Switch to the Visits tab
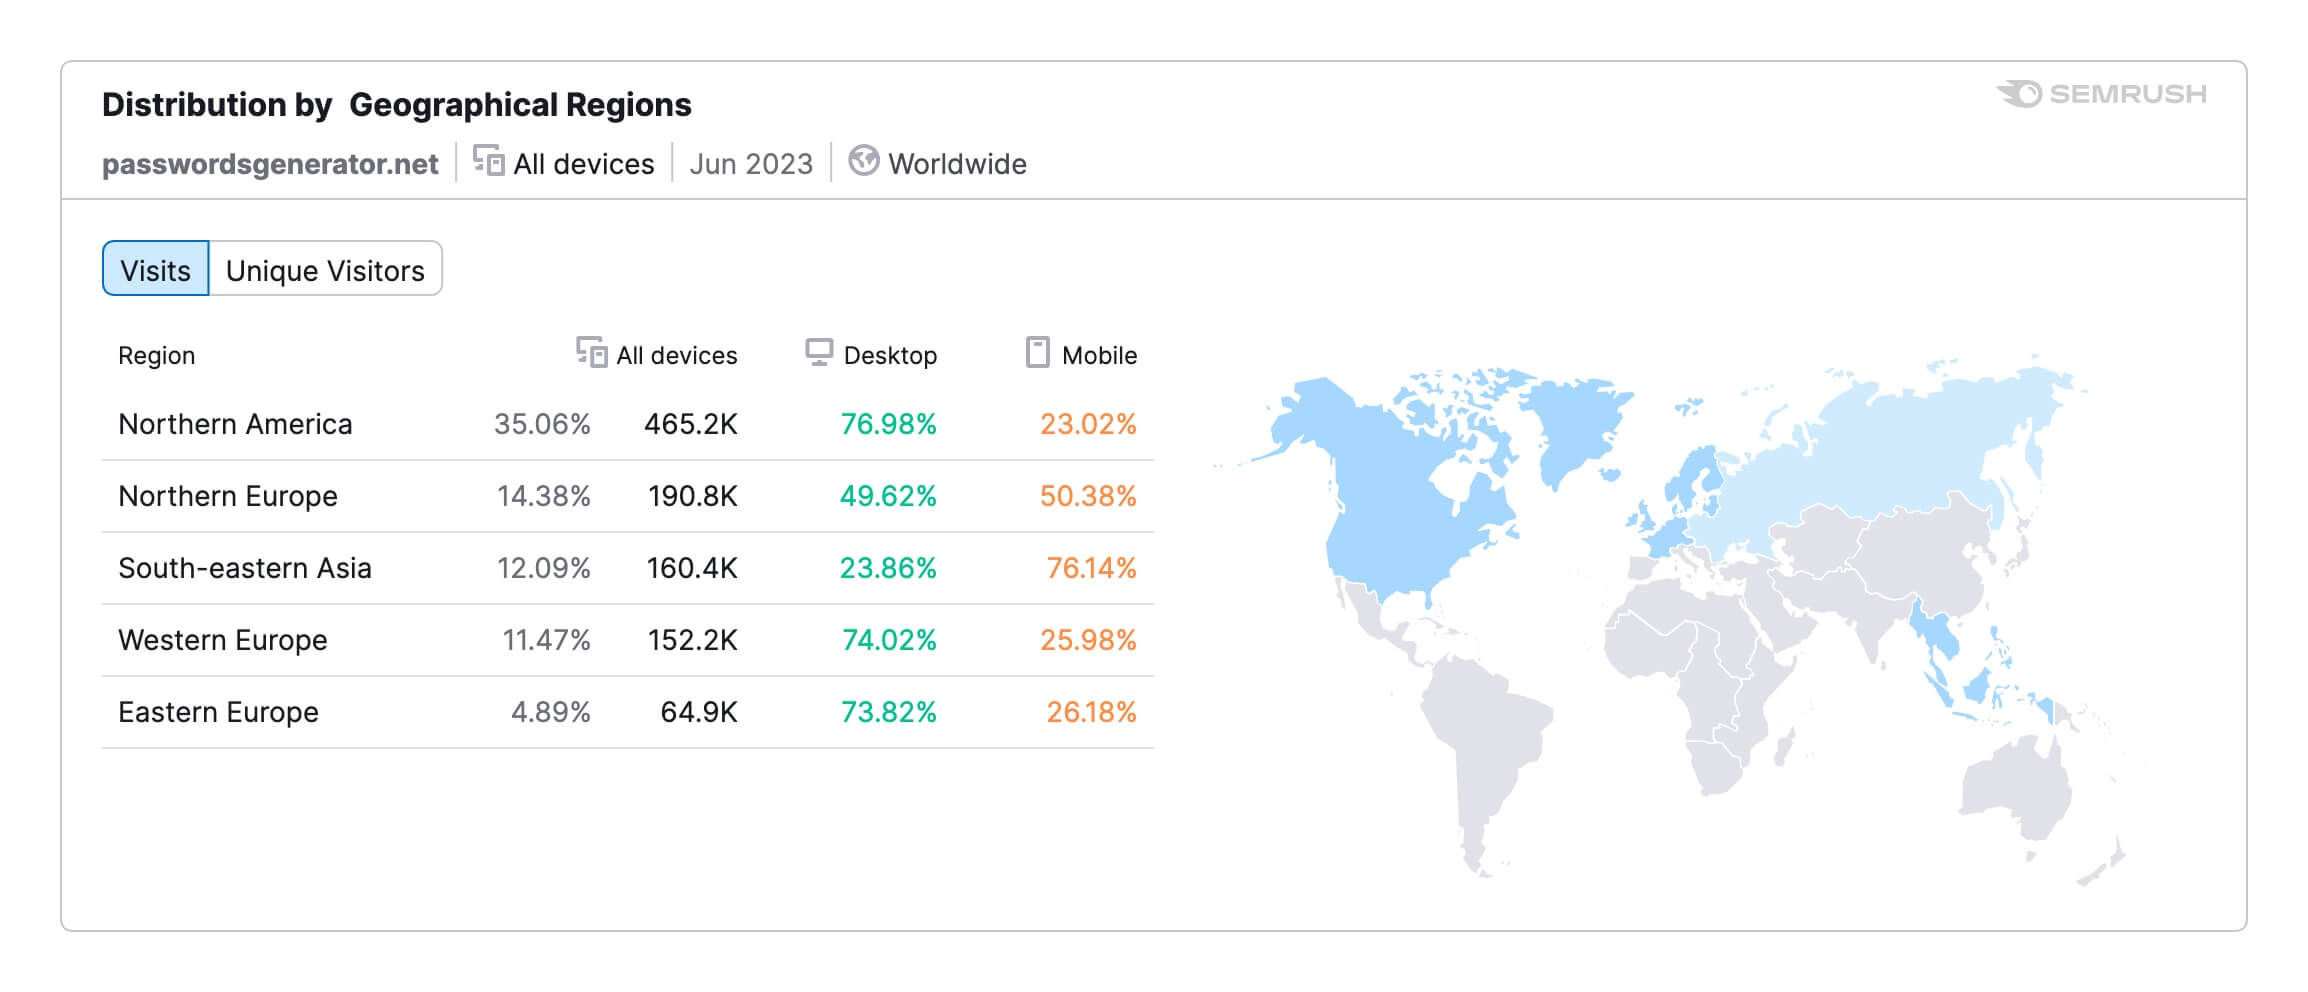This screenshot has height=992, width=2308. [x=155, y=269]
